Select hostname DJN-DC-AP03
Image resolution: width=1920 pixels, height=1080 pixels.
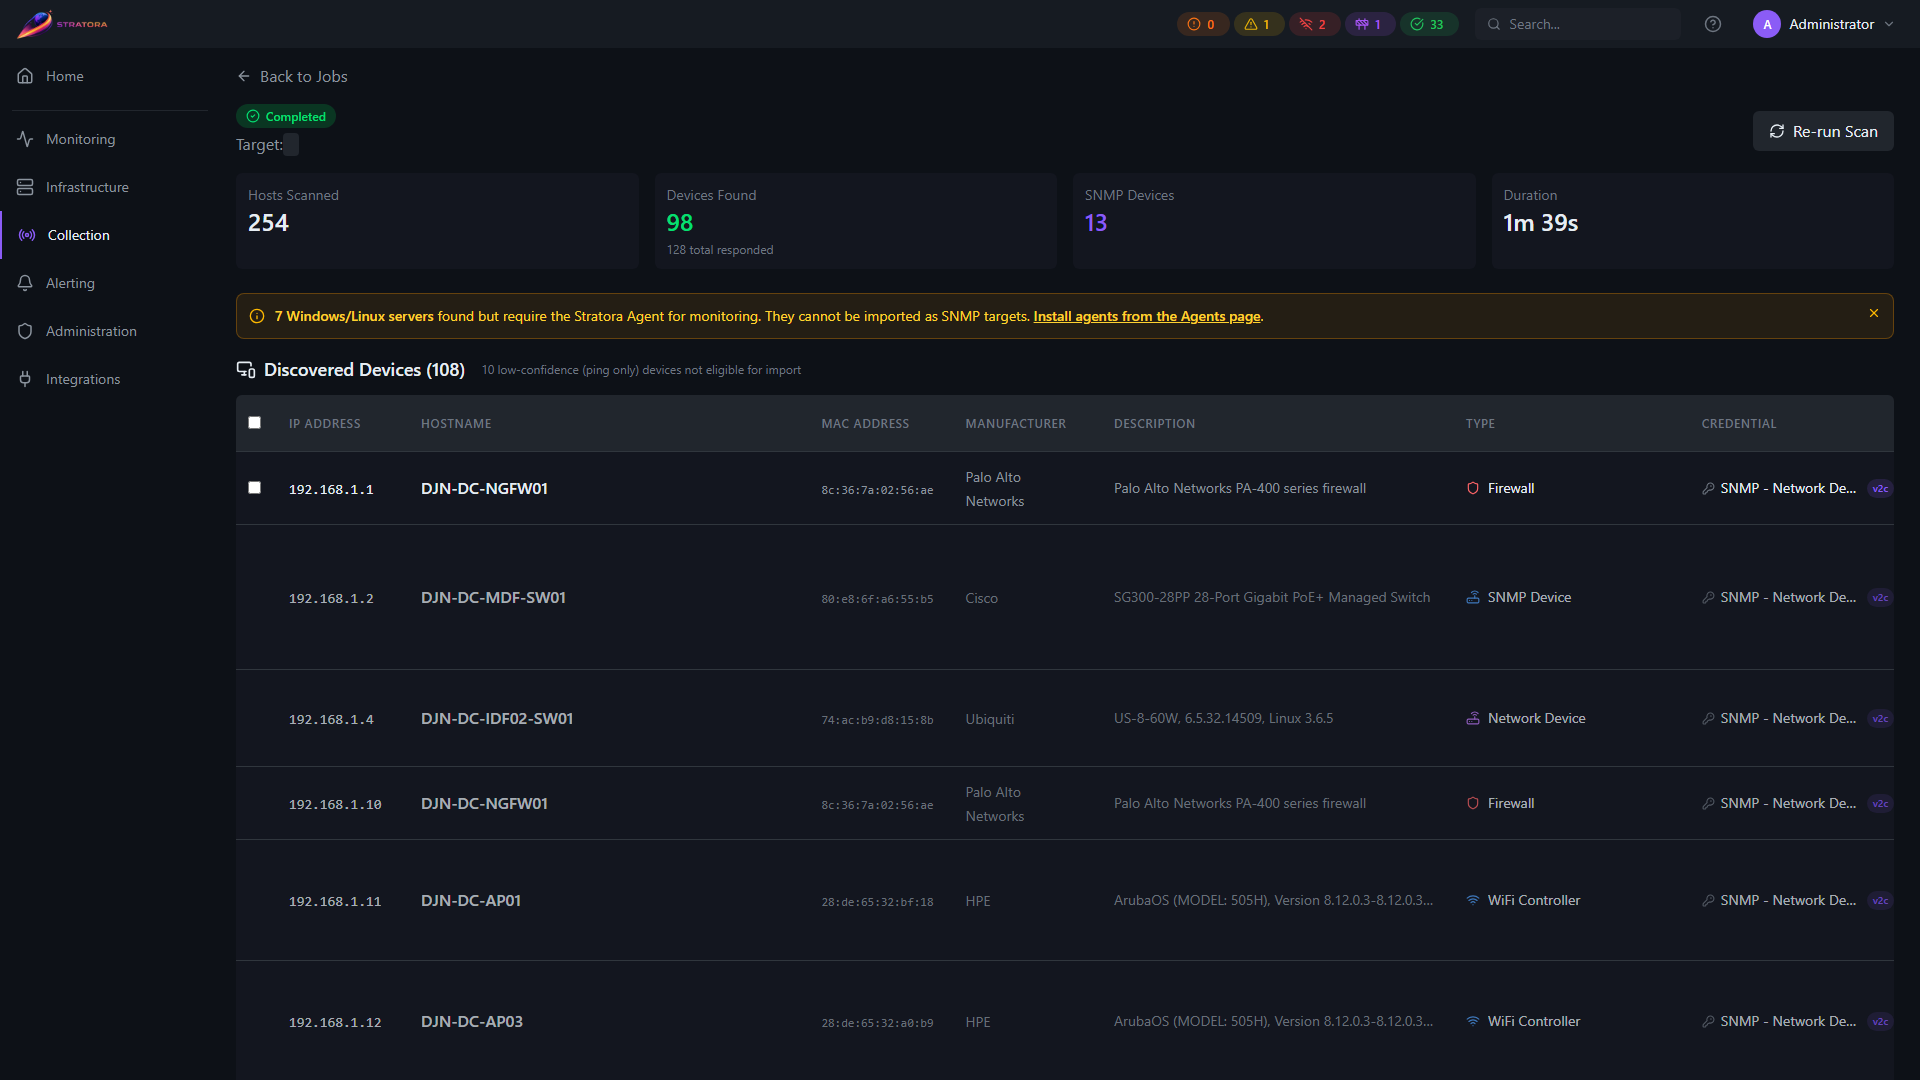tap(472, 1021)
